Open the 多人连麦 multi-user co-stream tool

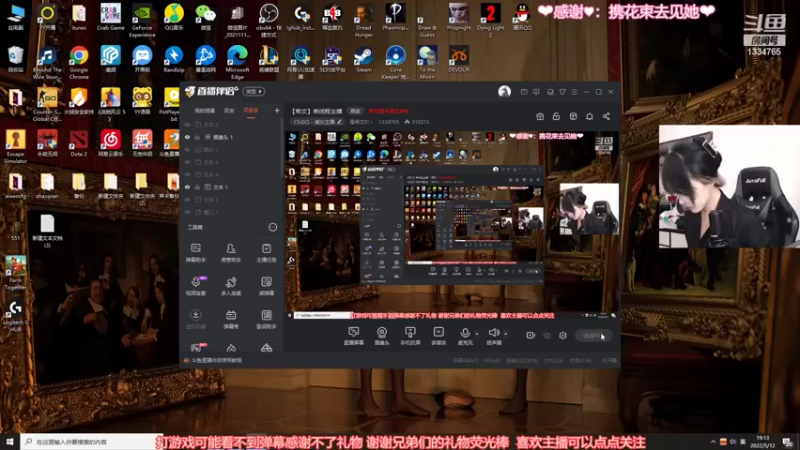click(231, 286)
